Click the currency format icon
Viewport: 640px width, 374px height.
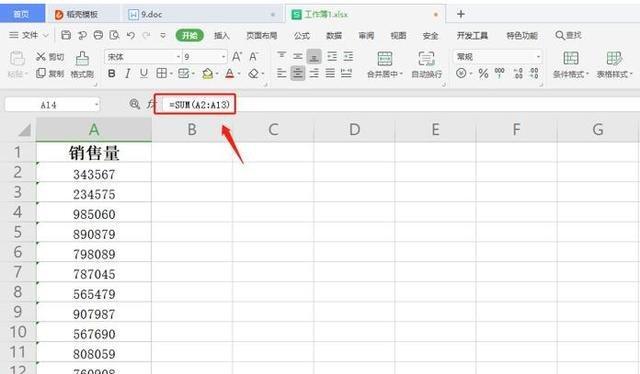[x=461, y=73]
